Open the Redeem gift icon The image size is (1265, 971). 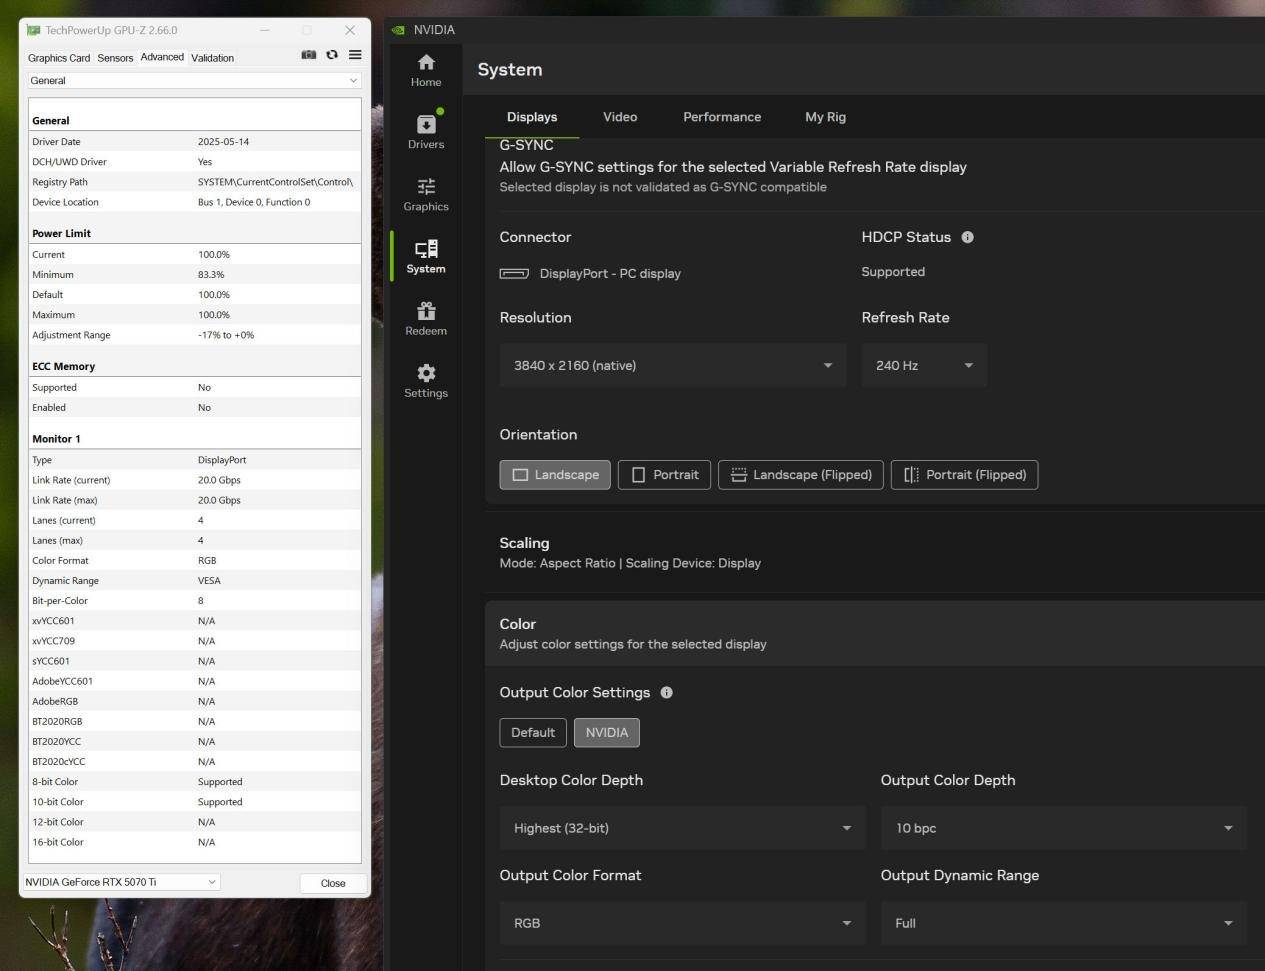pos(426,318)
